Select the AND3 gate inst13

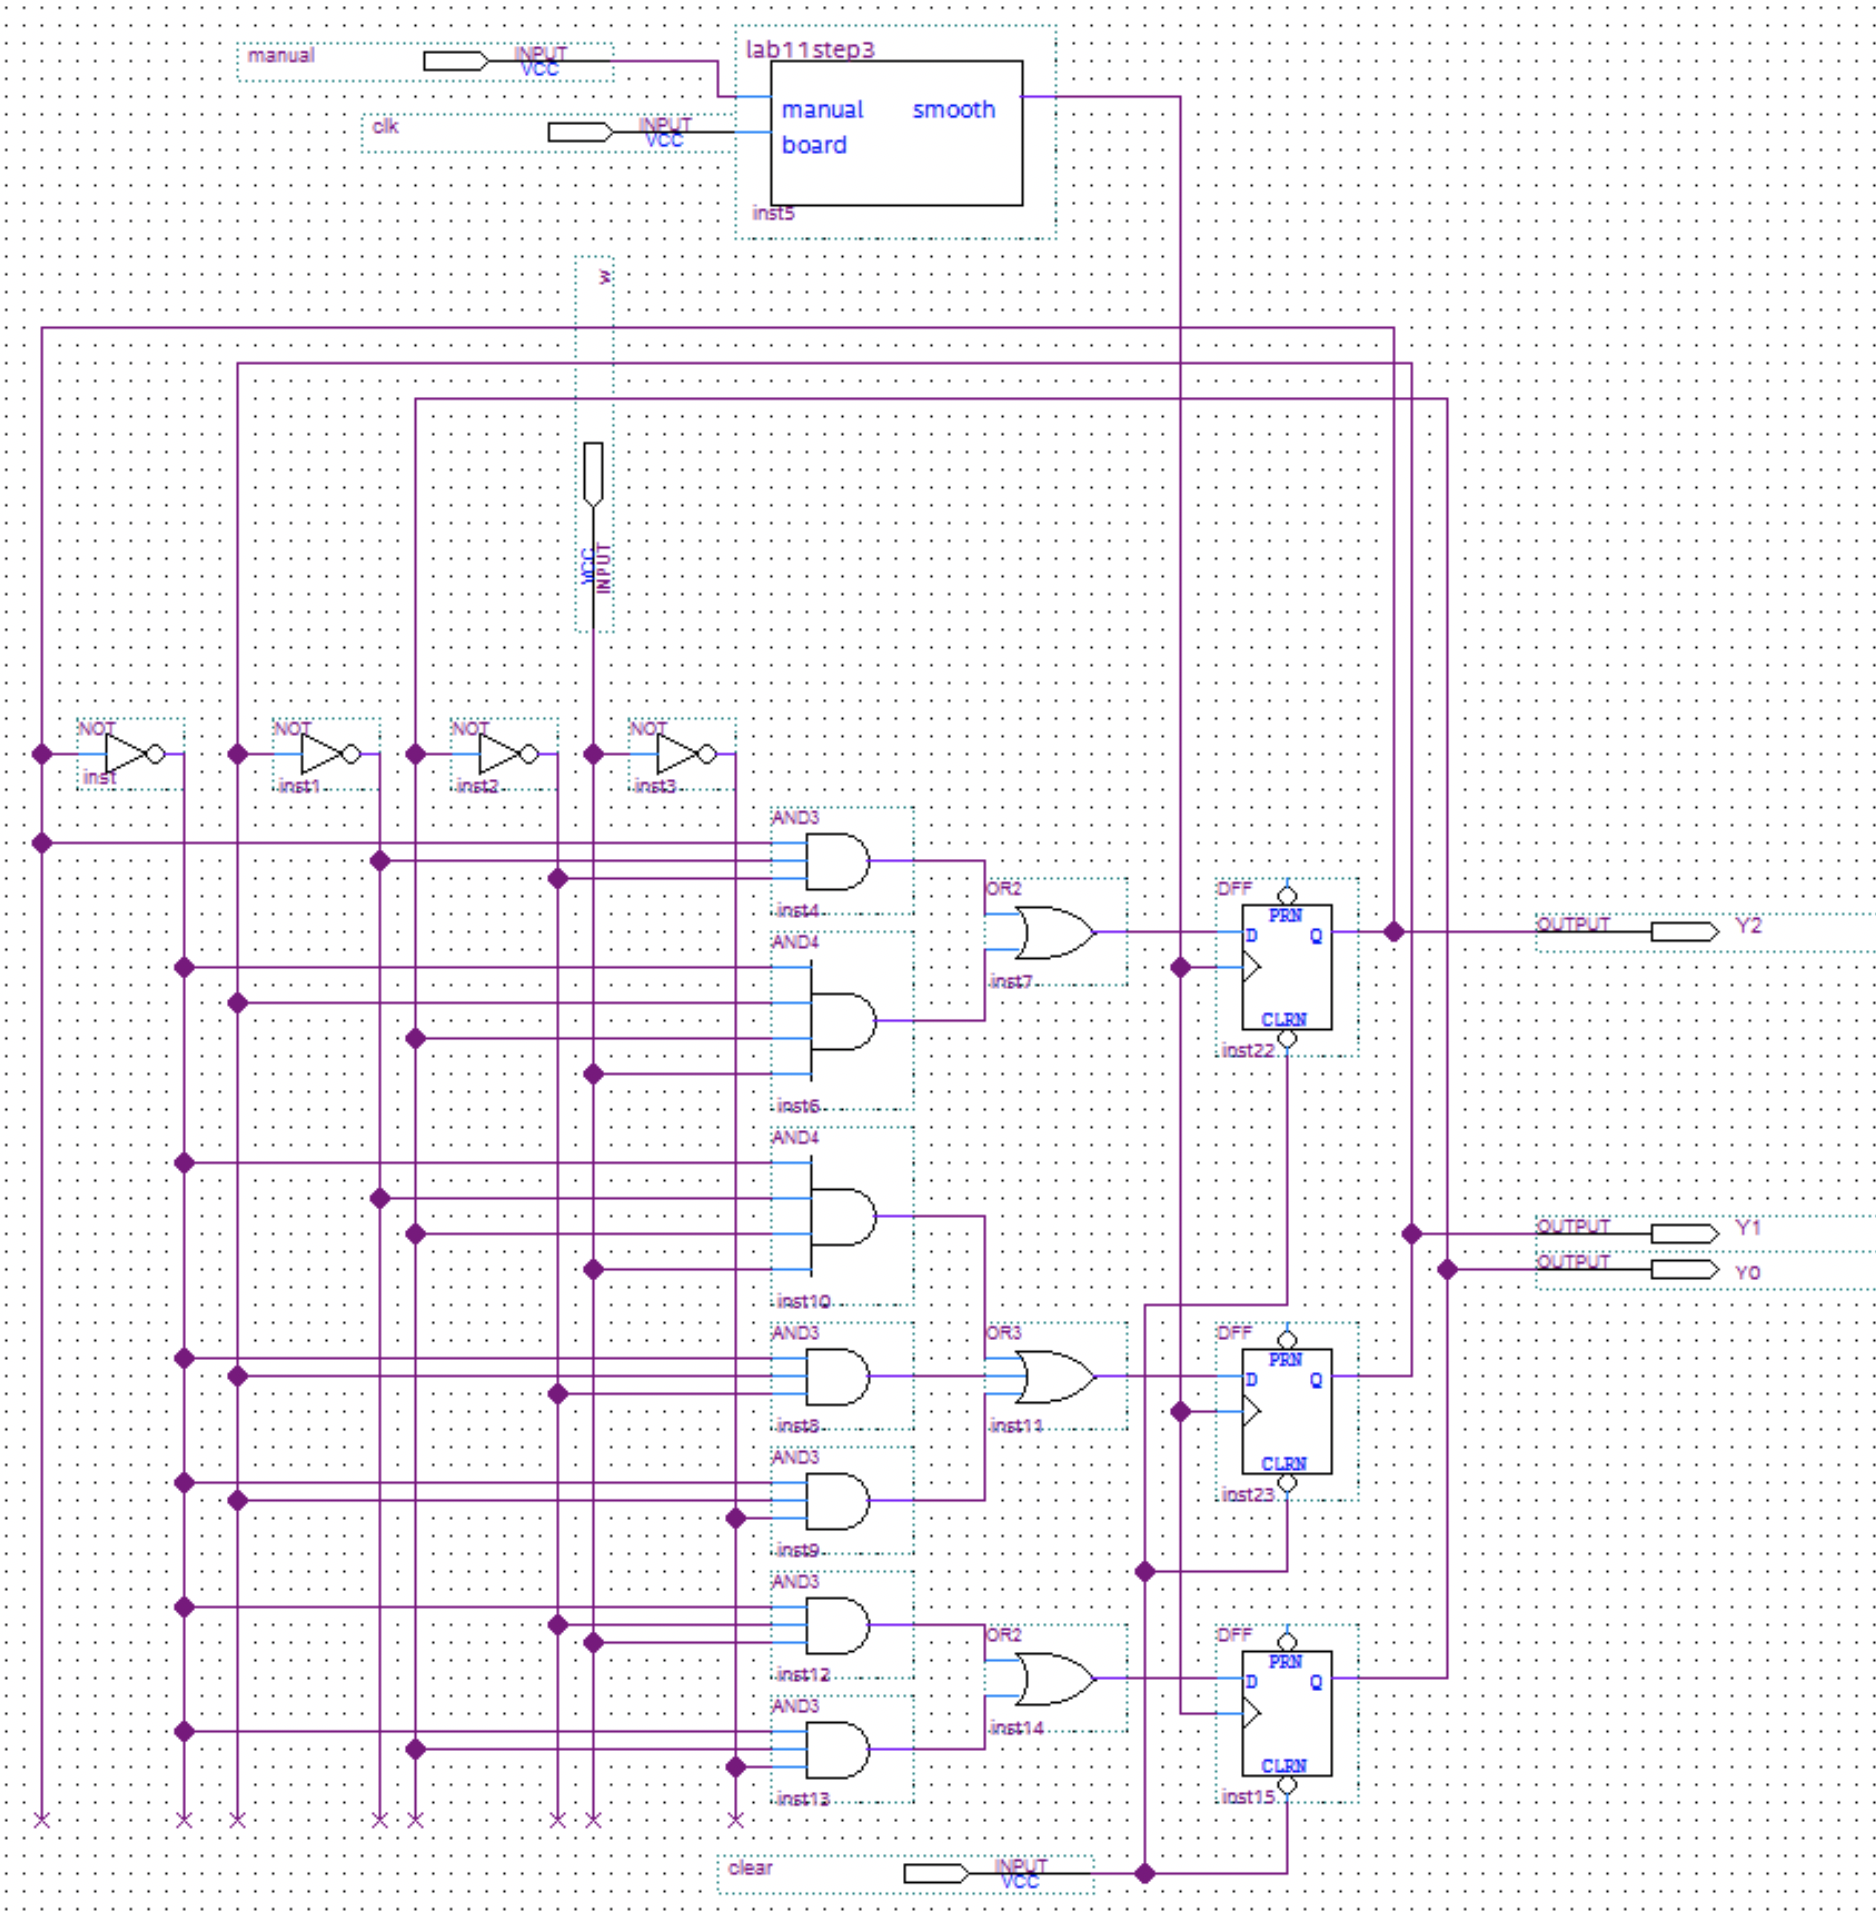click(837, 1749)
